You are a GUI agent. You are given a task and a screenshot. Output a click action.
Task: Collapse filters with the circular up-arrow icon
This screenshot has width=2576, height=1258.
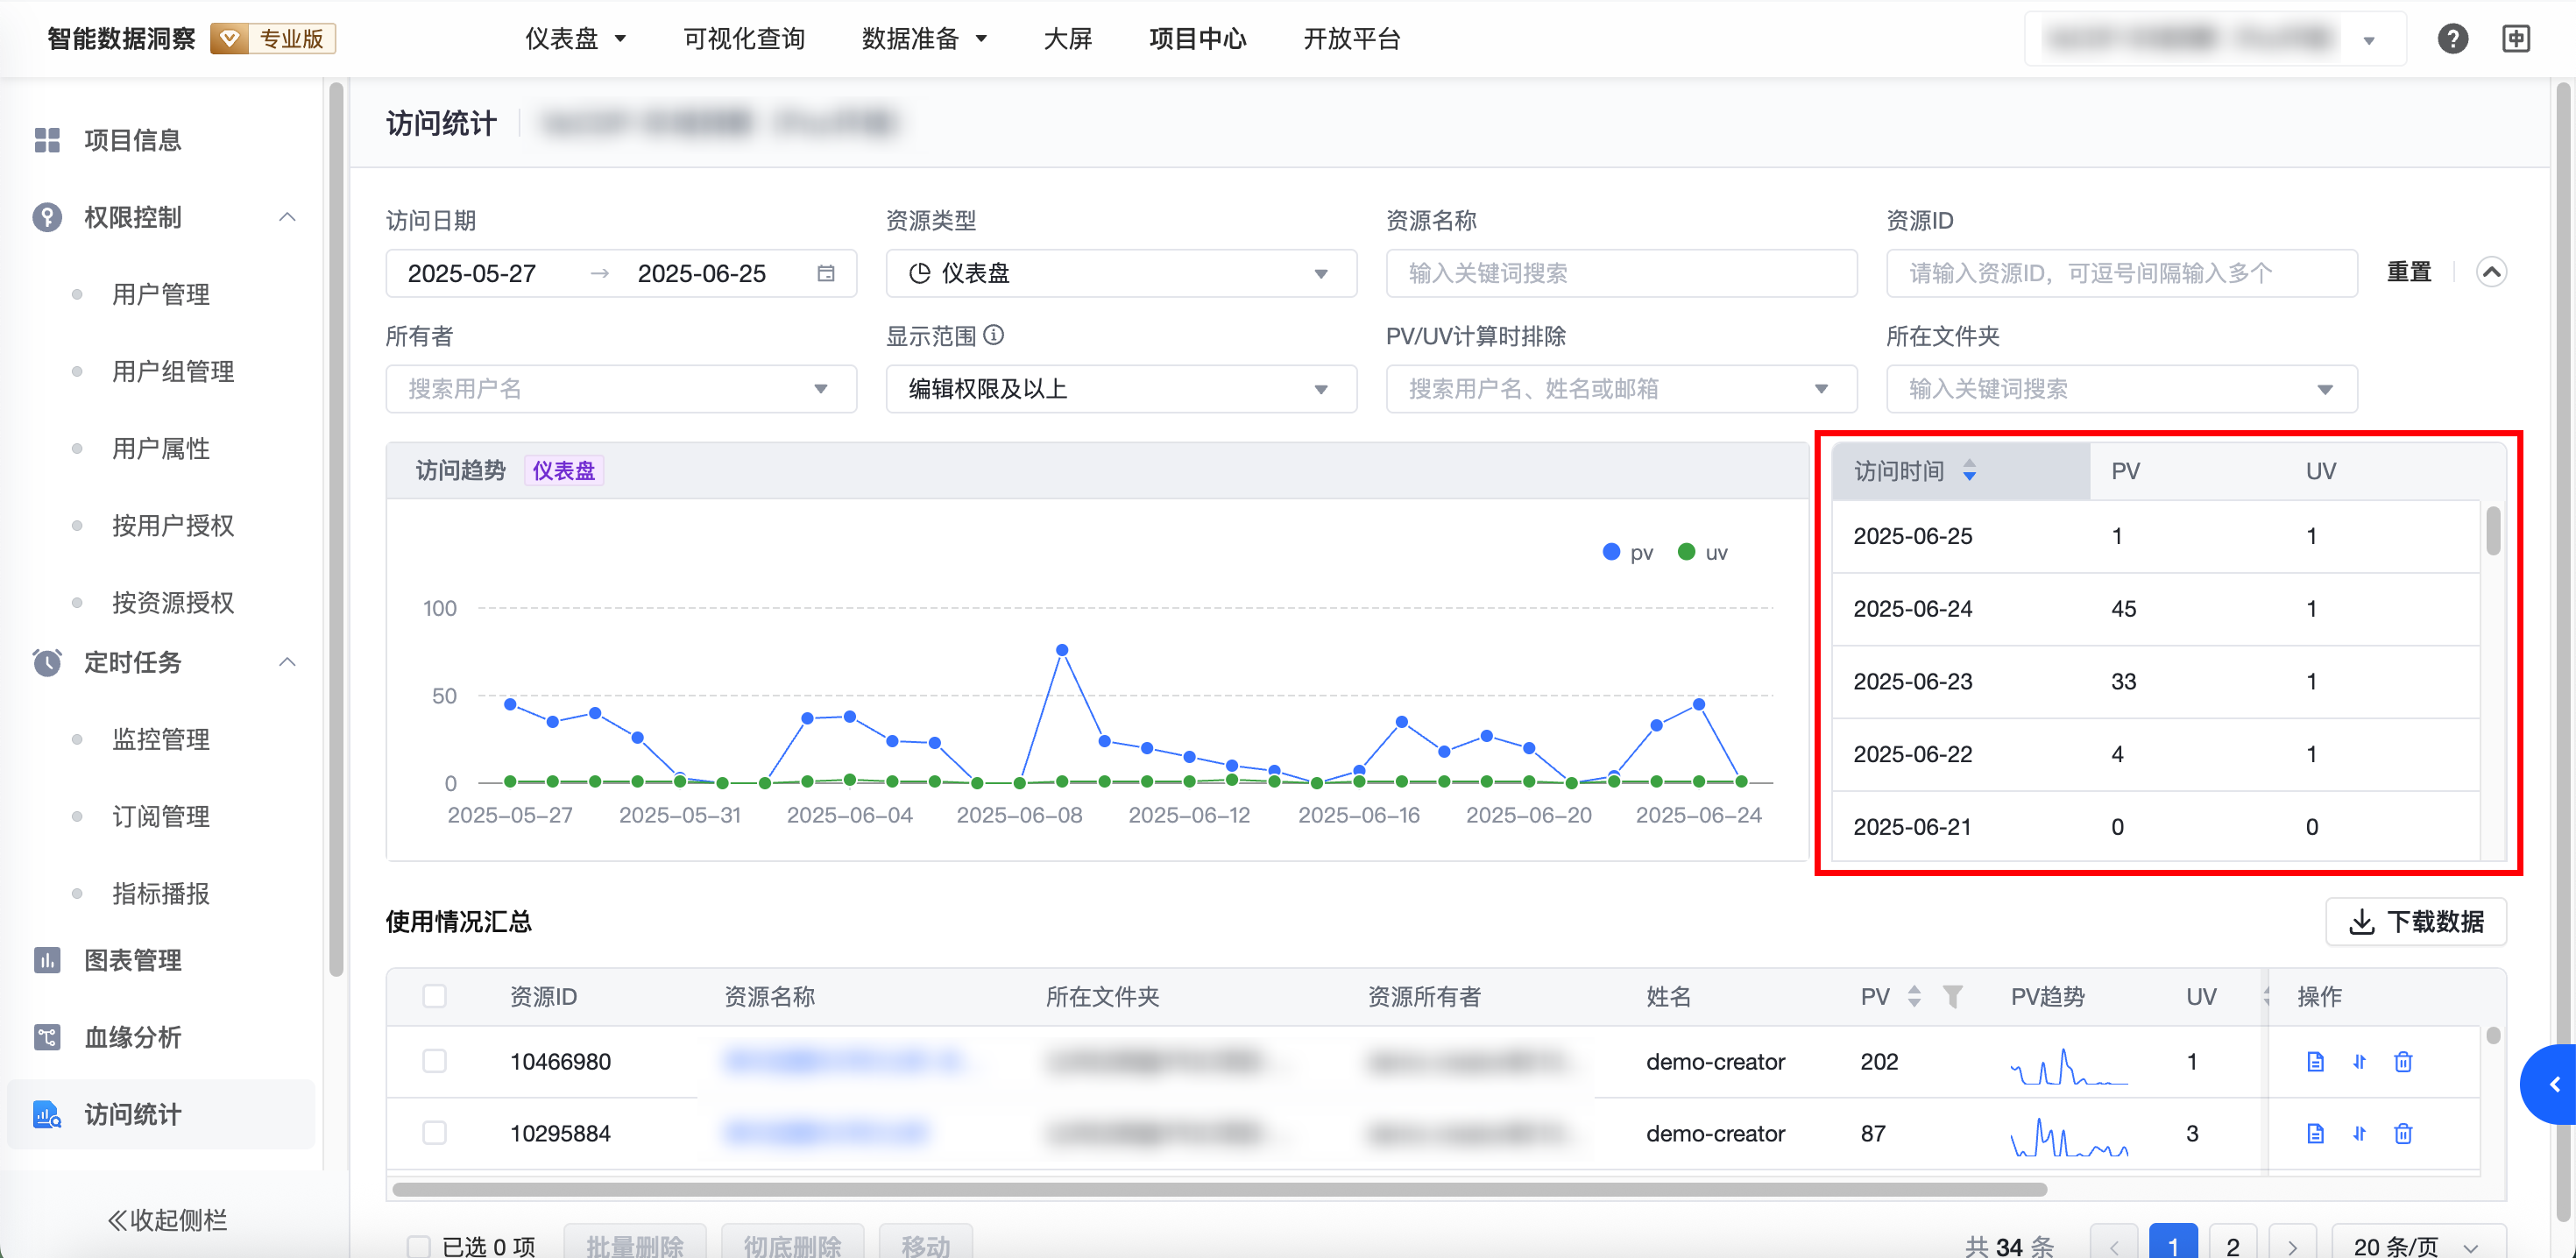coord(2491,272)
